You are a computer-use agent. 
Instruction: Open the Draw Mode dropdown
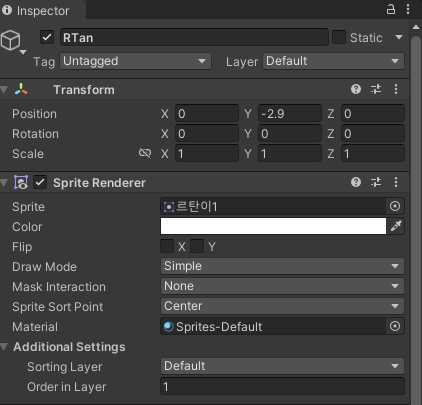click(x=282, y=266)
